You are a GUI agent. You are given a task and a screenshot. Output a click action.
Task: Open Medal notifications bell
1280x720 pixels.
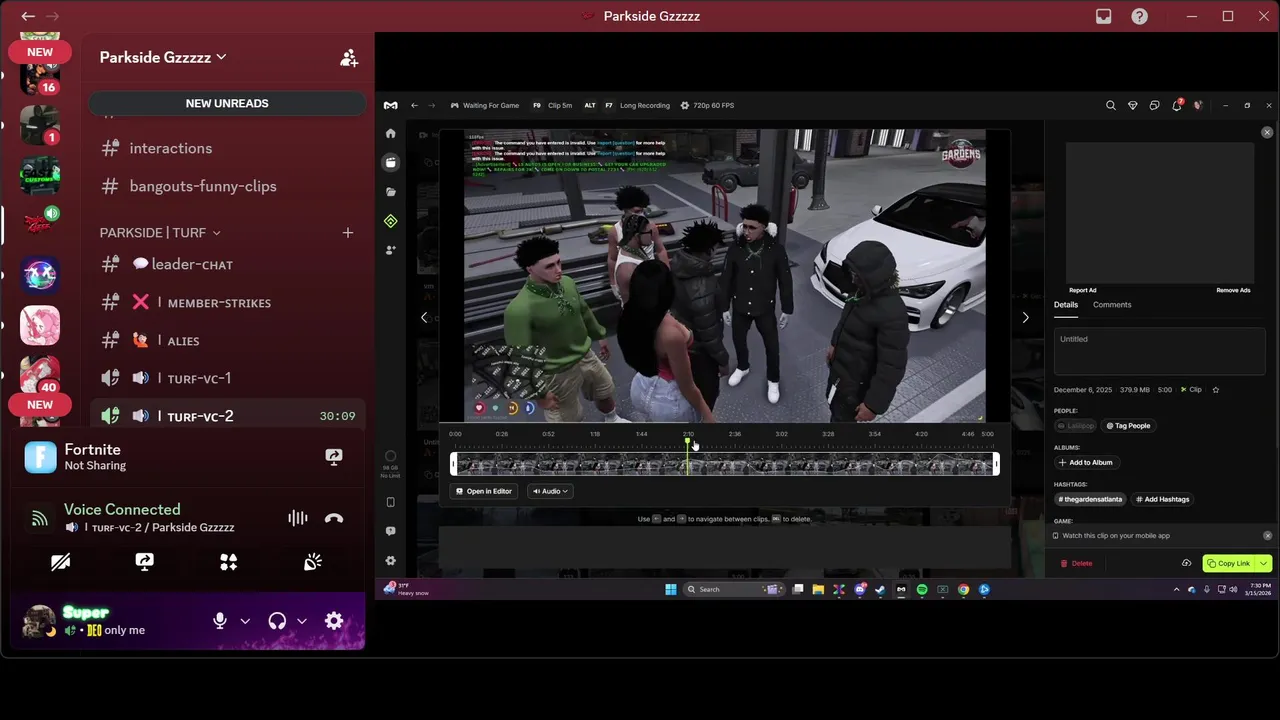pos(1177,105)
